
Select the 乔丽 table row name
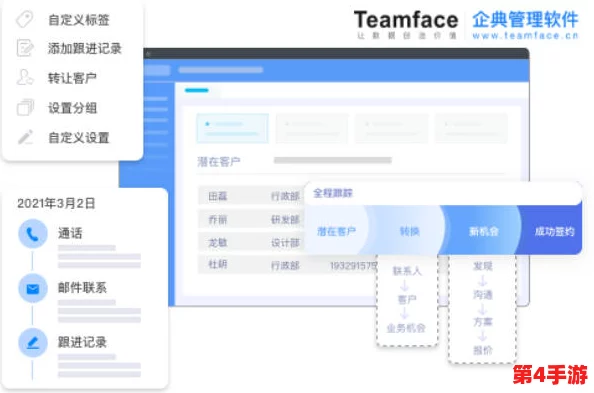[218, 219]
